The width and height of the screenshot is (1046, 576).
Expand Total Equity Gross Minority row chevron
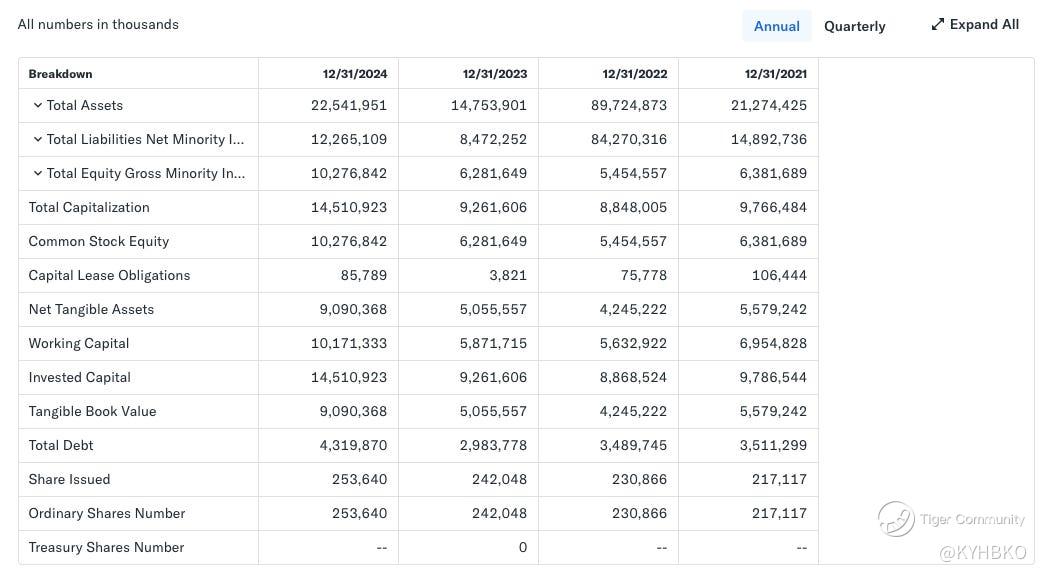(37, 173)
